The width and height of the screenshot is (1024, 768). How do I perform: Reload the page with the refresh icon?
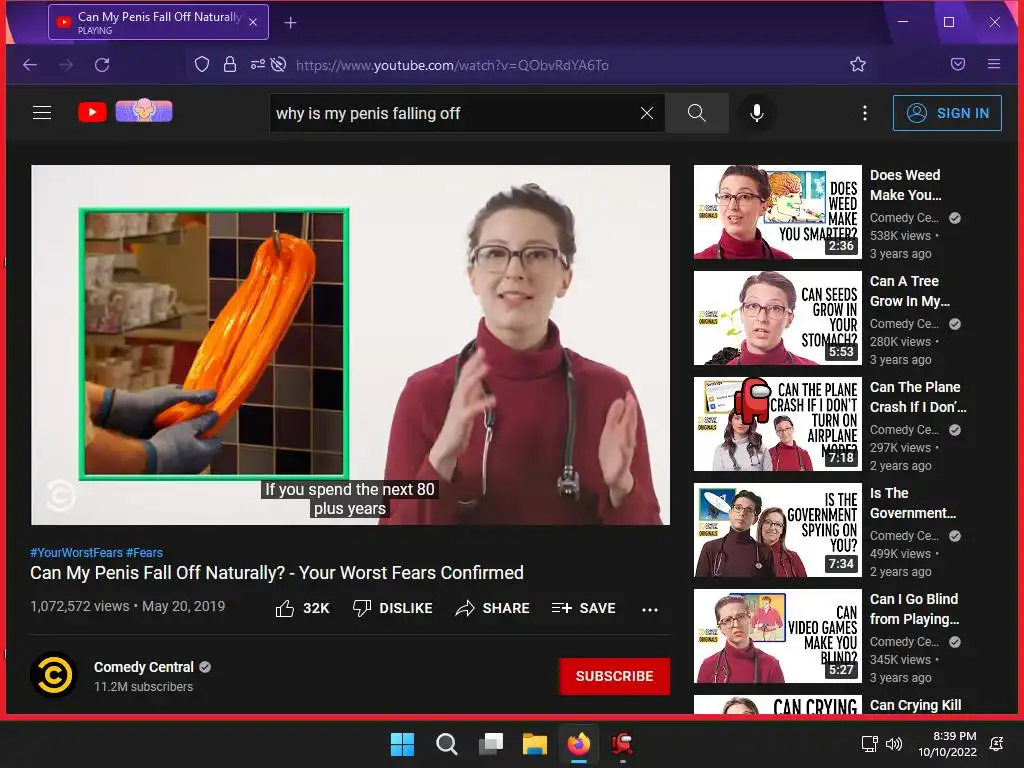coord(102,65)
